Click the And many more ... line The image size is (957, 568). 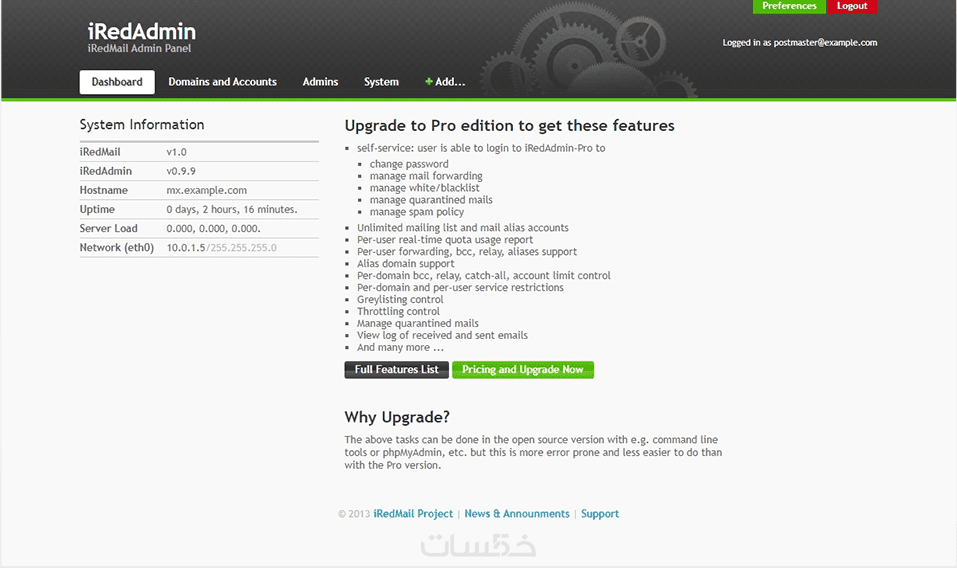point(400,347)
